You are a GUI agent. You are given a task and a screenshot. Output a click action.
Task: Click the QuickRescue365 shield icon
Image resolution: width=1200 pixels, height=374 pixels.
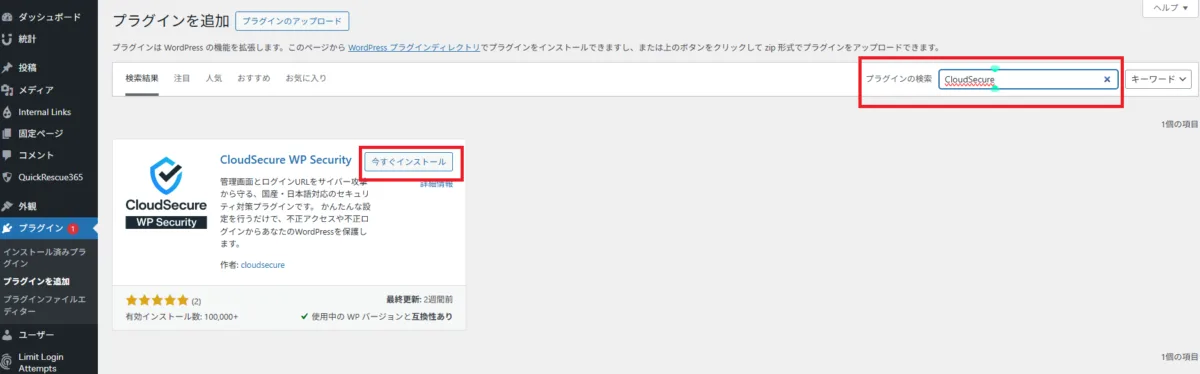pyautogui.click(x=8, y=177)
